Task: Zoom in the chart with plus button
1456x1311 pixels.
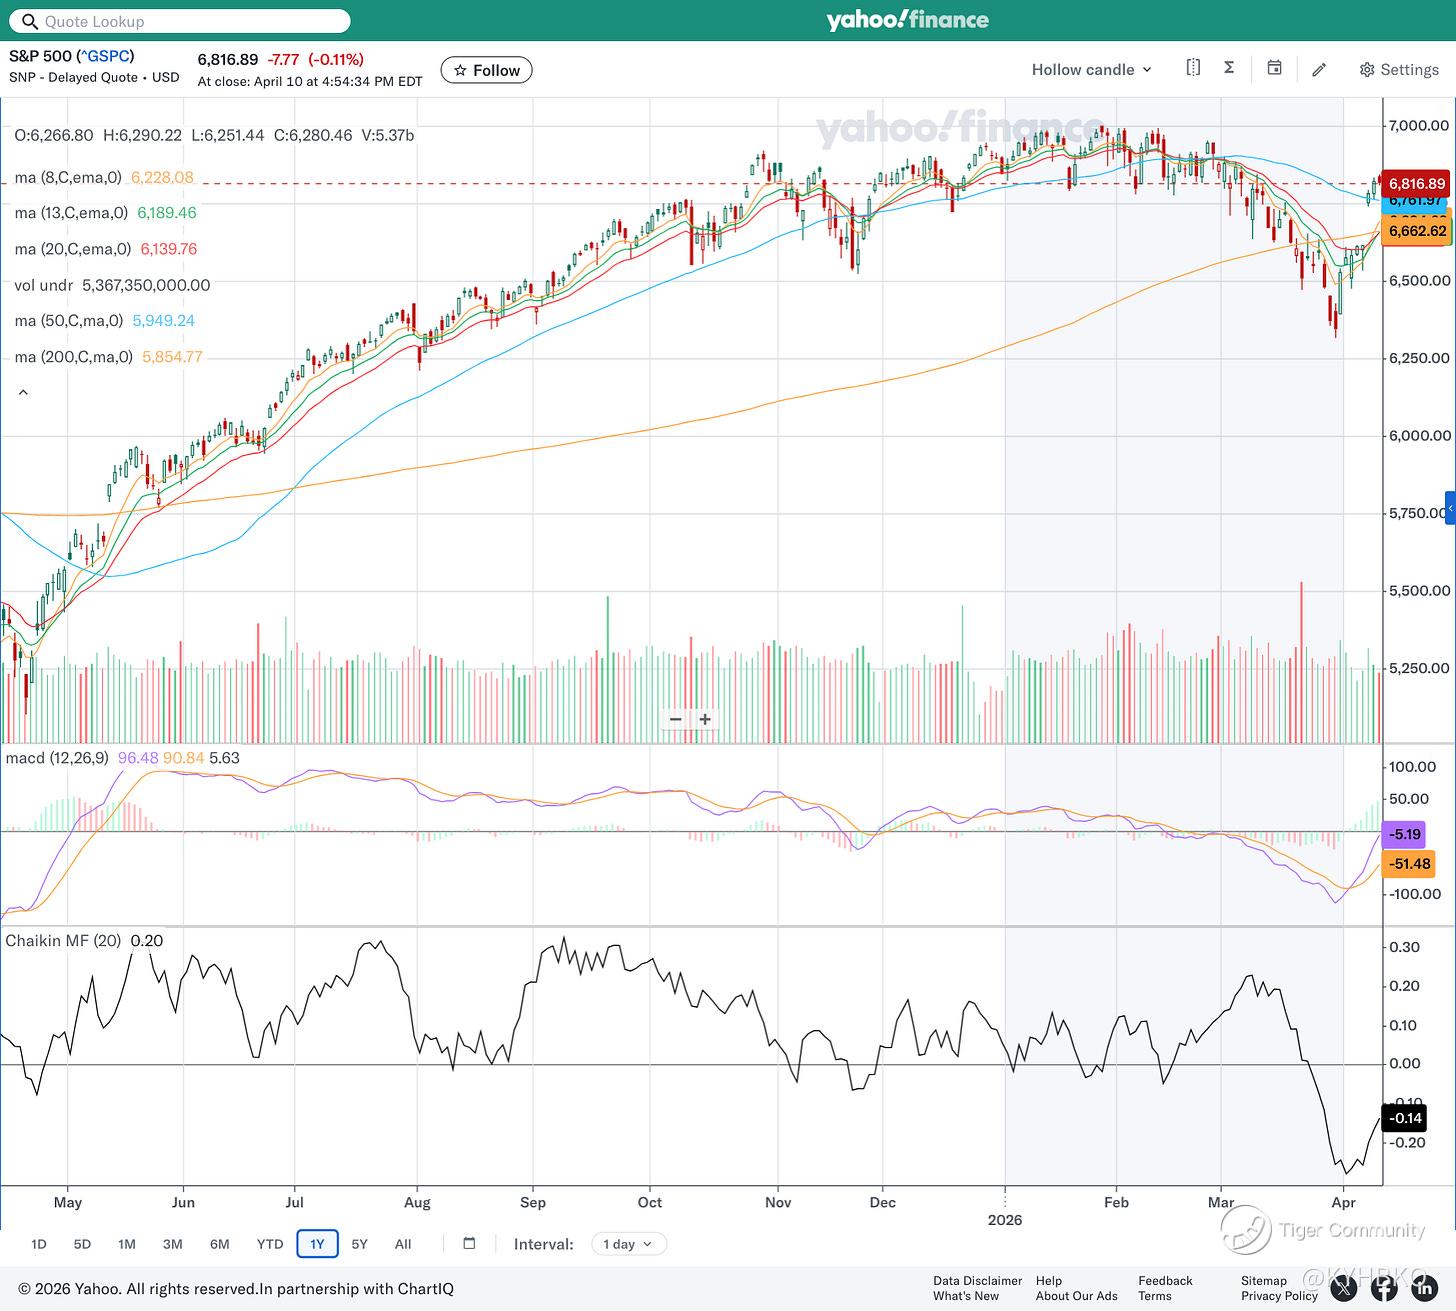Action: [x=705, y=719]
